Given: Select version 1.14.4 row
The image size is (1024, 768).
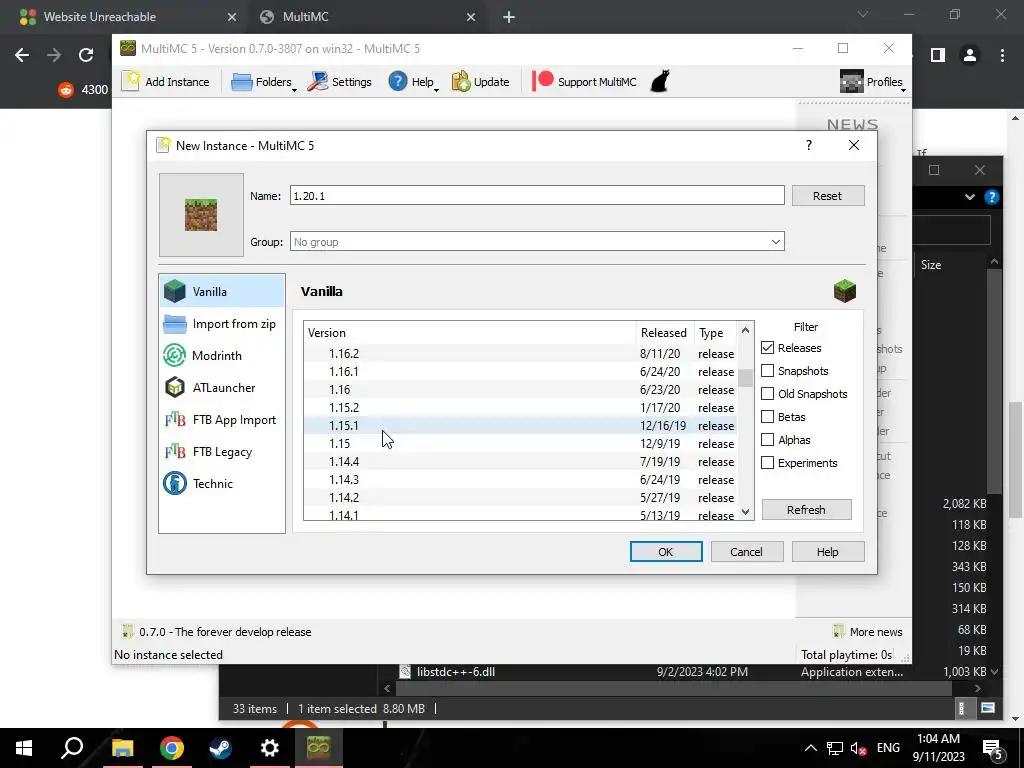Looking at the screenshot, I should click(x=520, y=462).
